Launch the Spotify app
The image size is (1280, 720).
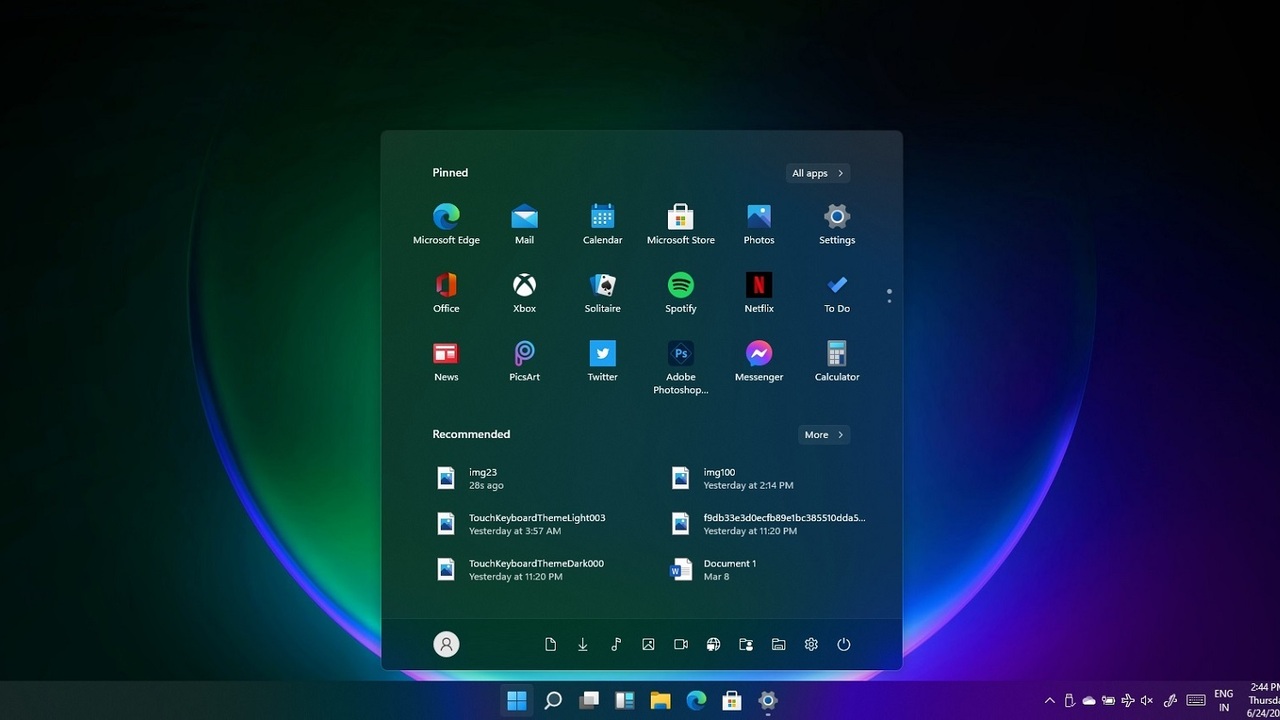pos(680,292)
